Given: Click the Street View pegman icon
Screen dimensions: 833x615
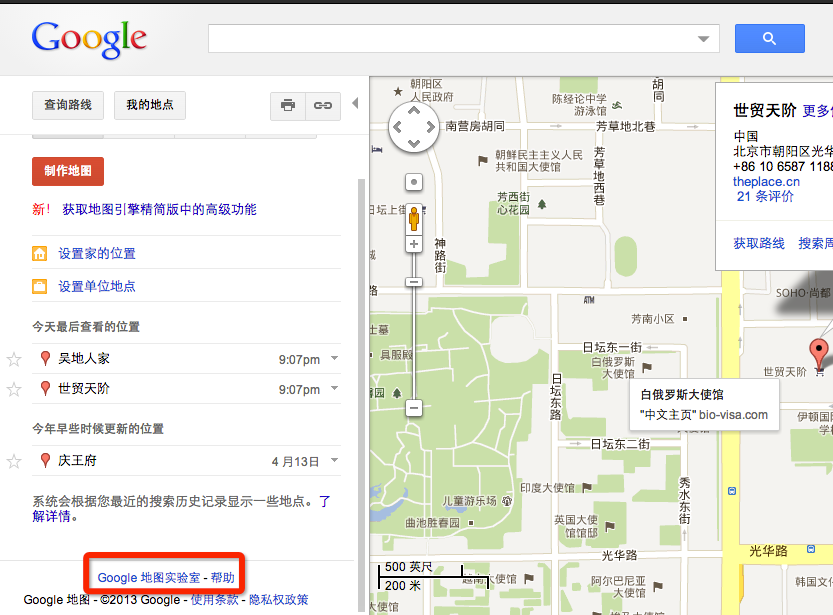Looking at the screenshot, I should pos(414,218).
